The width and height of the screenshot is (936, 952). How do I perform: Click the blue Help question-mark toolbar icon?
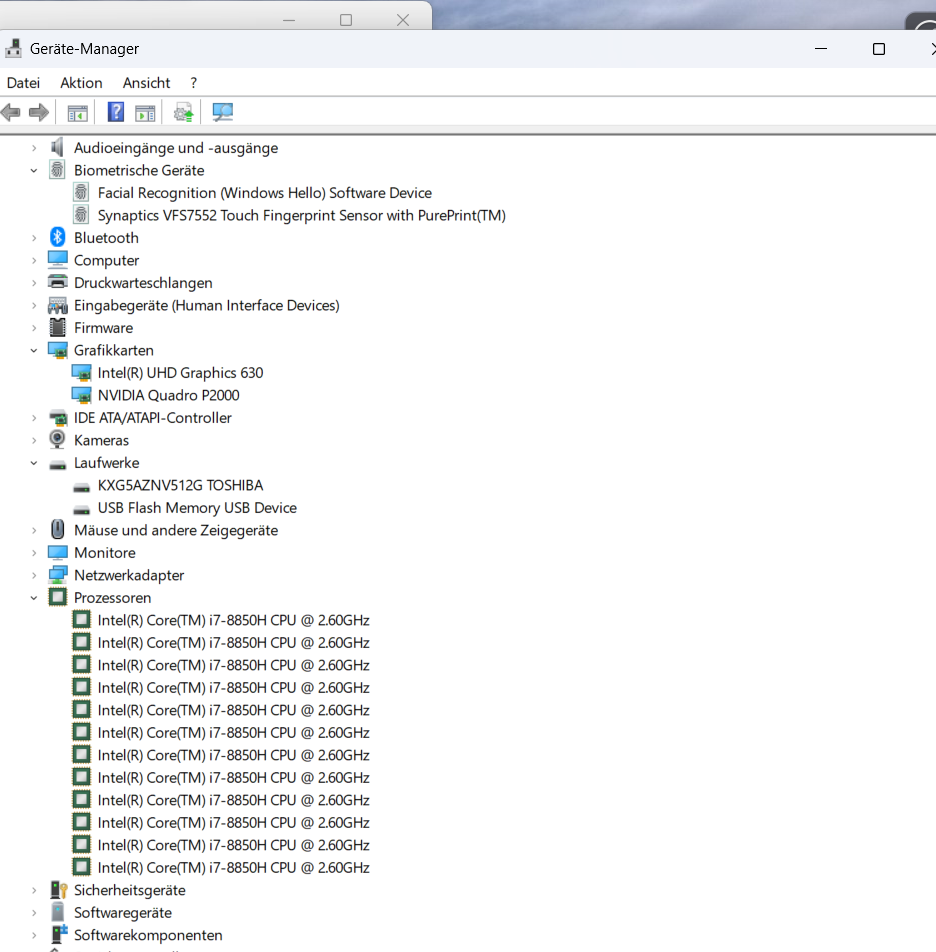point(115,112)
